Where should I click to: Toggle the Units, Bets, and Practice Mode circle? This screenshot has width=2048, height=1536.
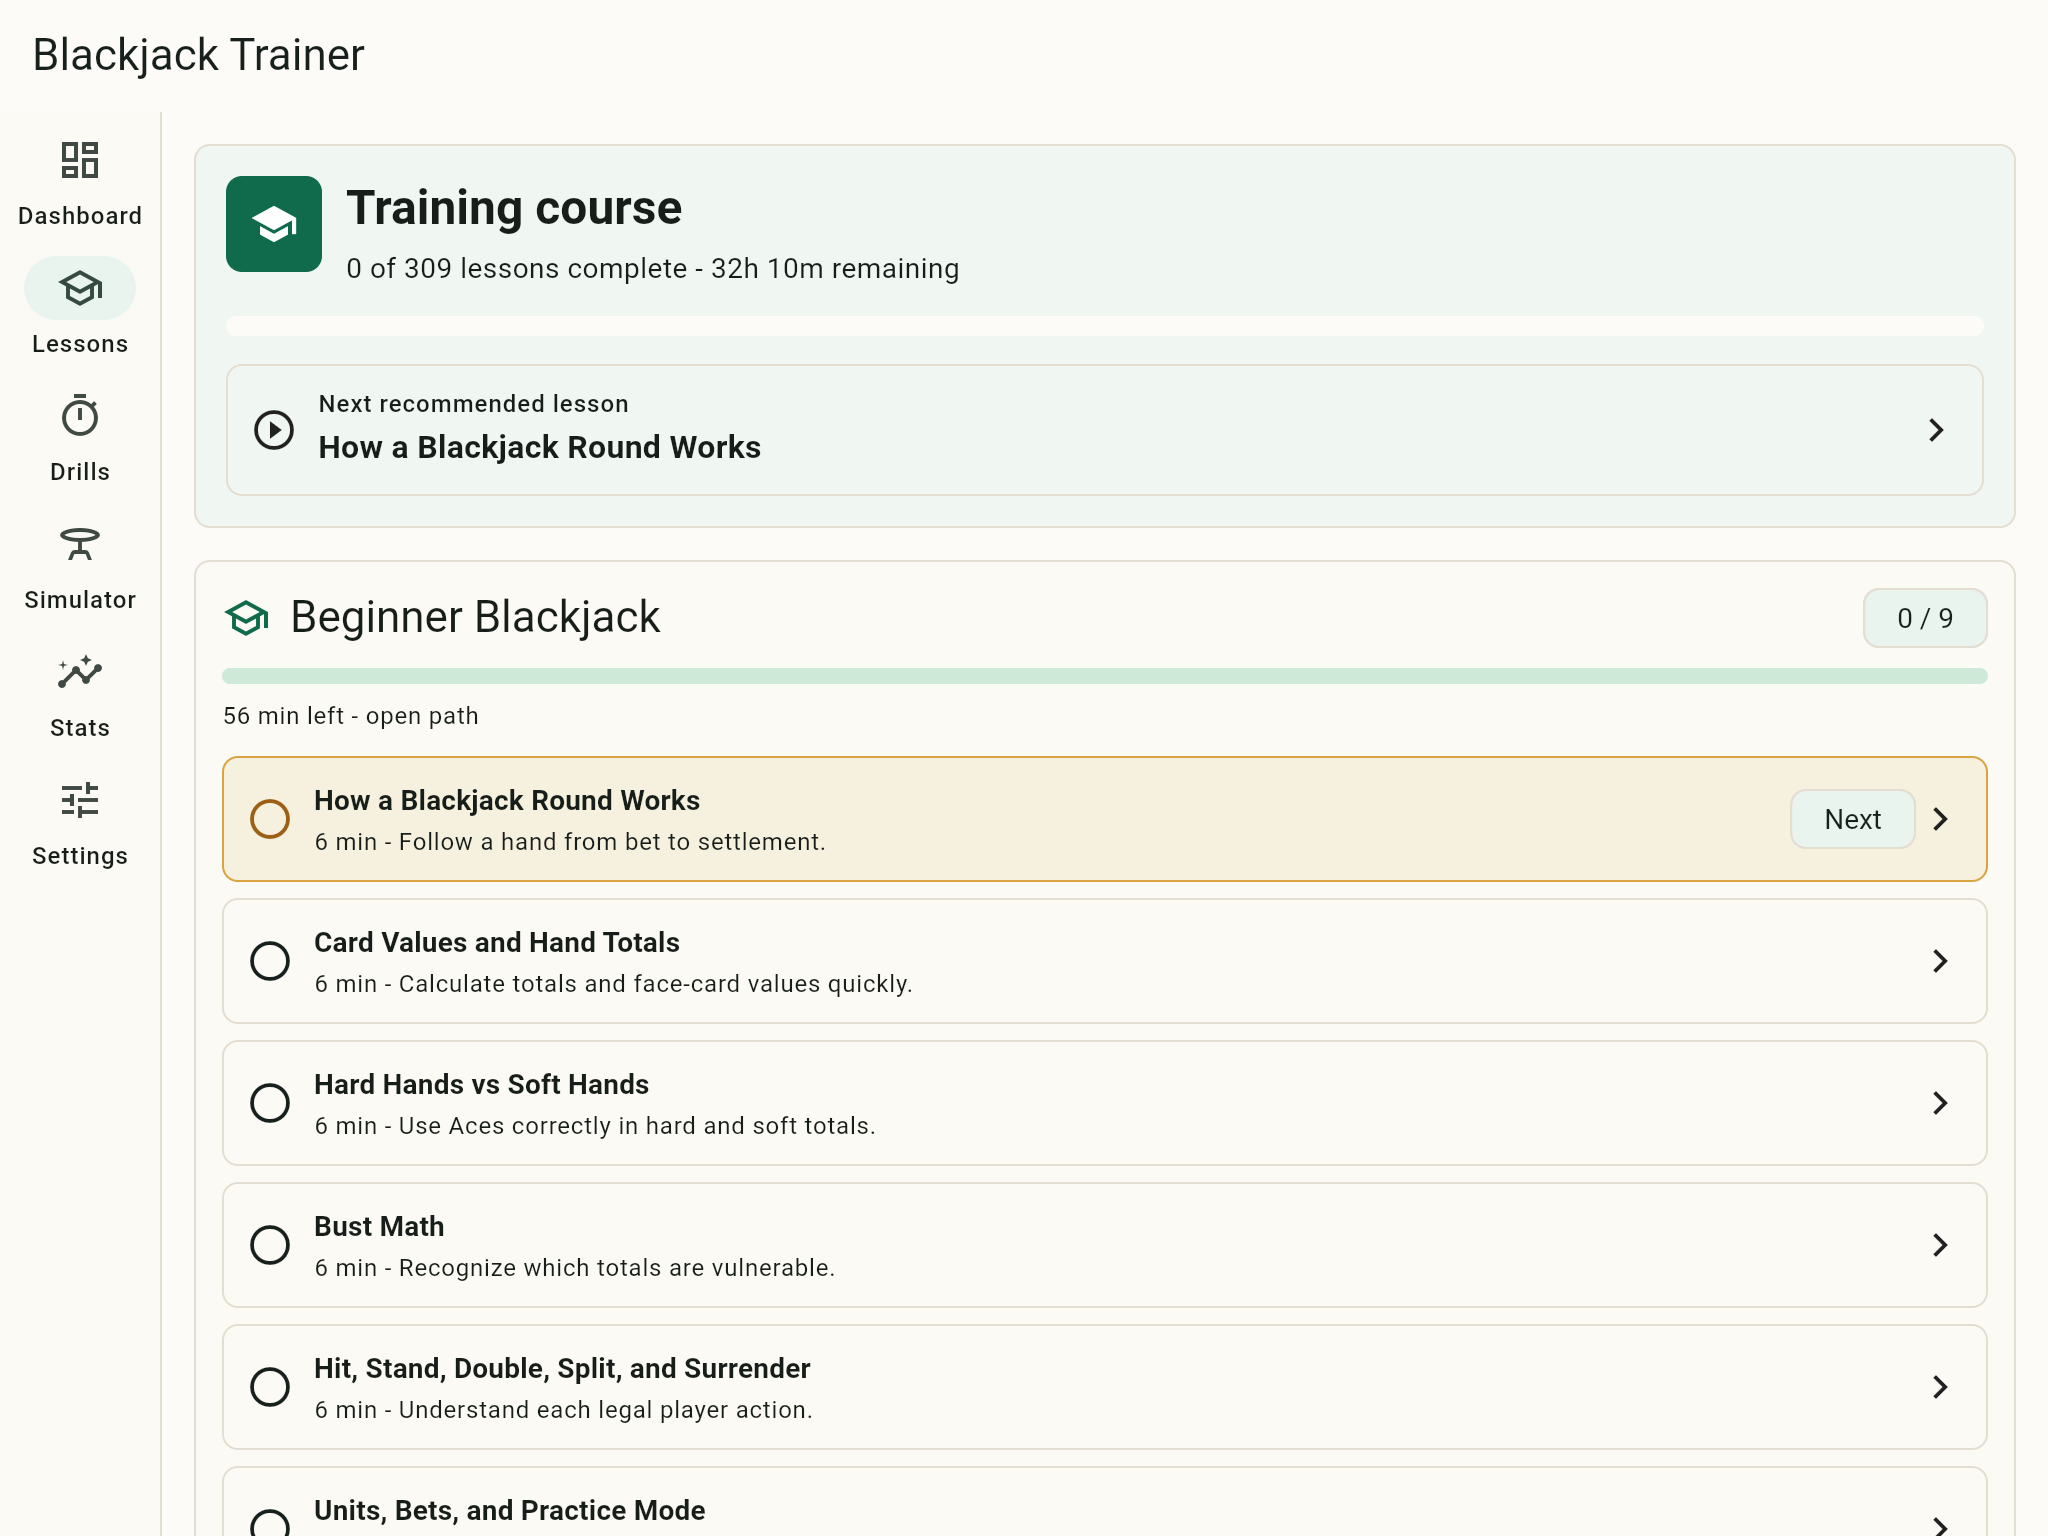(x=270, y=1523)
